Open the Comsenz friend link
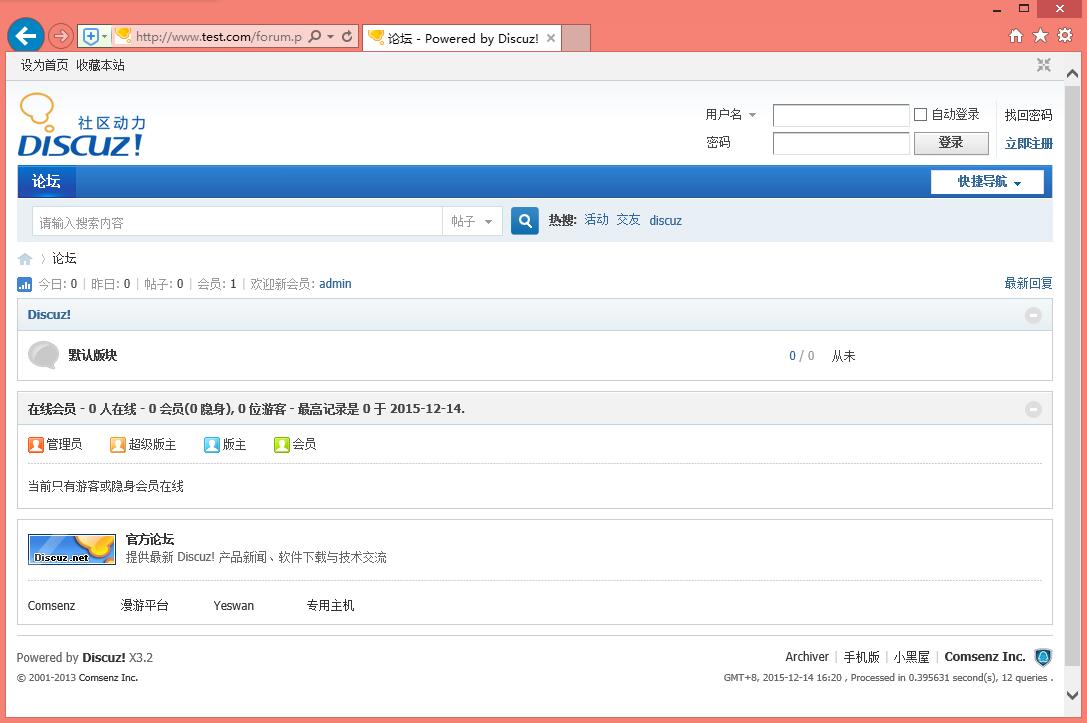The height and width of the screenshot is (723, 1087). (x=51, y=605)
